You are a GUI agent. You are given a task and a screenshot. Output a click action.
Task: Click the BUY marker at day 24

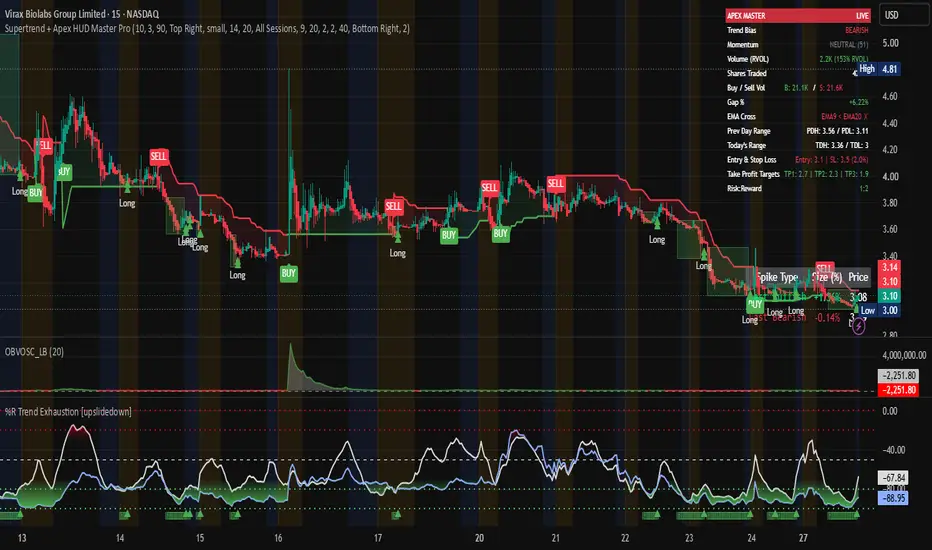[x=755, y=304]
